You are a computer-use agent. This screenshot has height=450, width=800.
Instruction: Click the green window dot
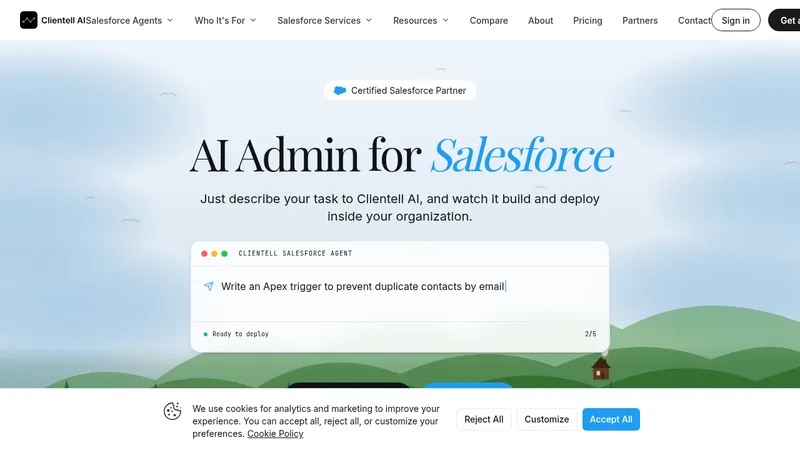pos(224,254)
